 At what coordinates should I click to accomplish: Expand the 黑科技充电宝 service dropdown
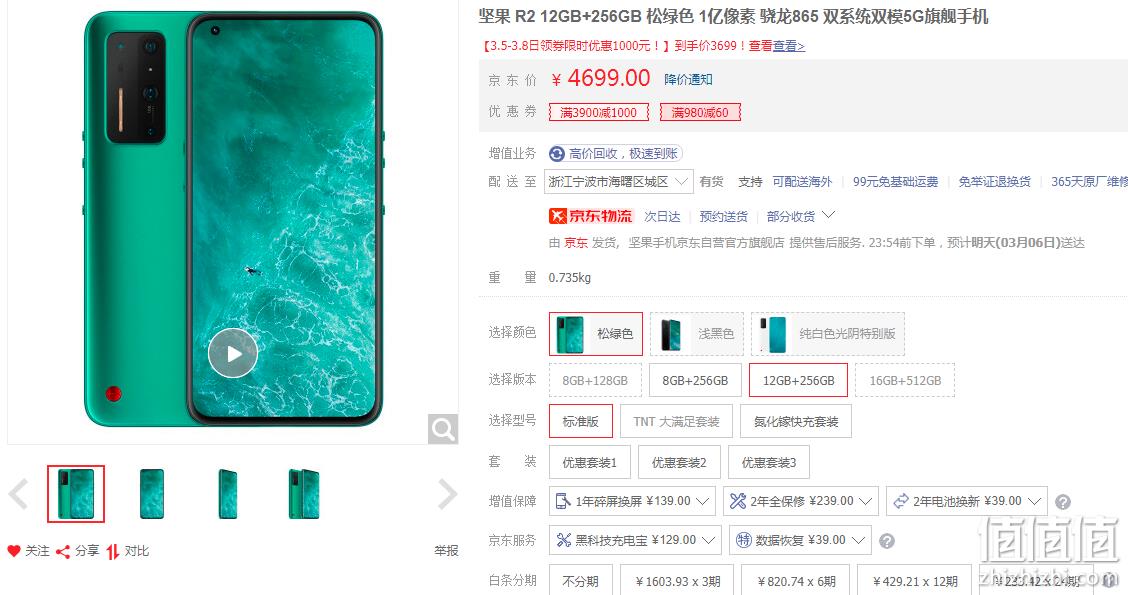tap(635, 540)
